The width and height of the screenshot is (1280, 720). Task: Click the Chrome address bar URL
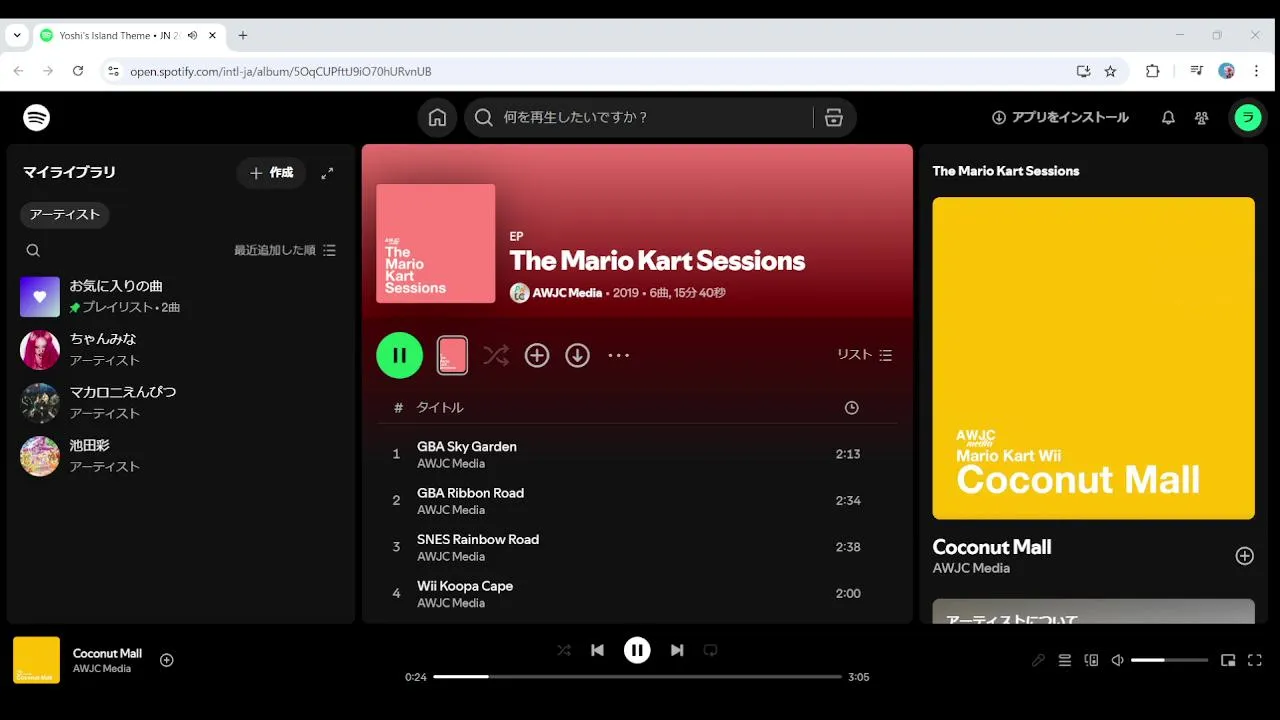coord(281,72)
